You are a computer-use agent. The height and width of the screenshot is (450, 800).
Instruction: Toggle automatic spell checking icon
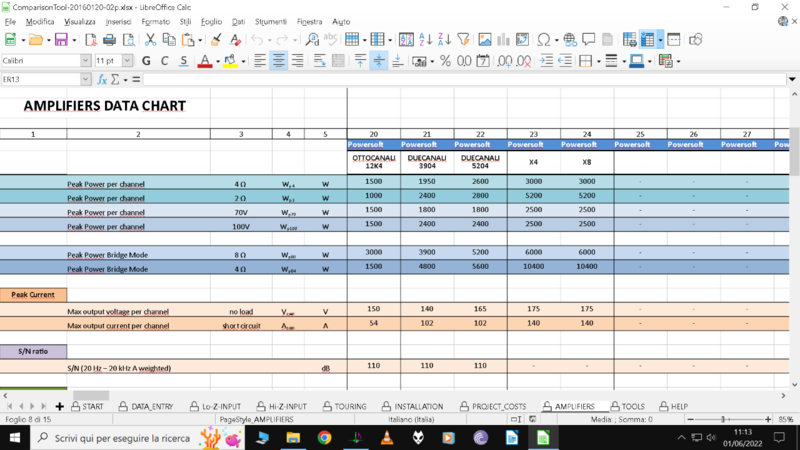pyautogui.click(x=331, y=40)
